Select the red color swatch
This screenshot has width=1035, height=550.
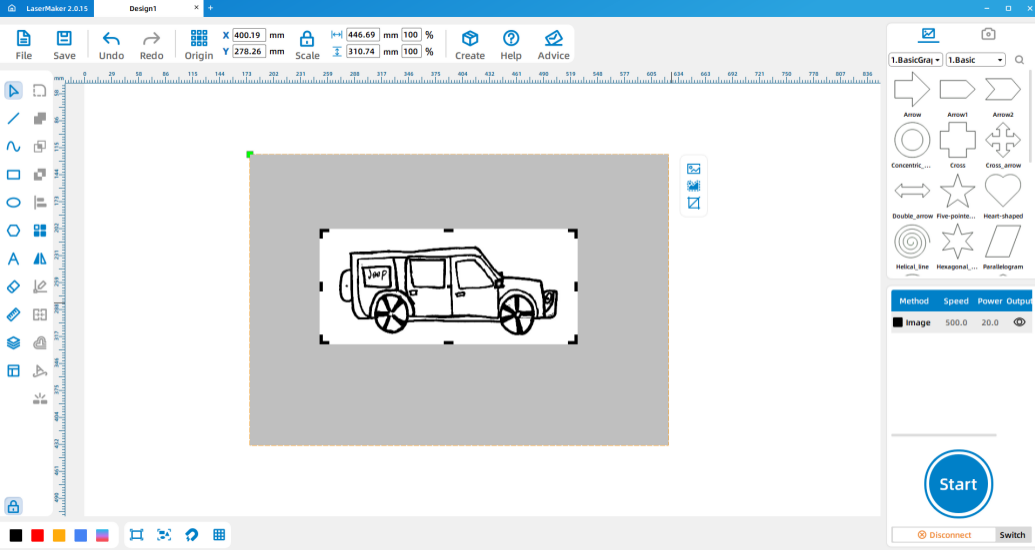point(38,535)
